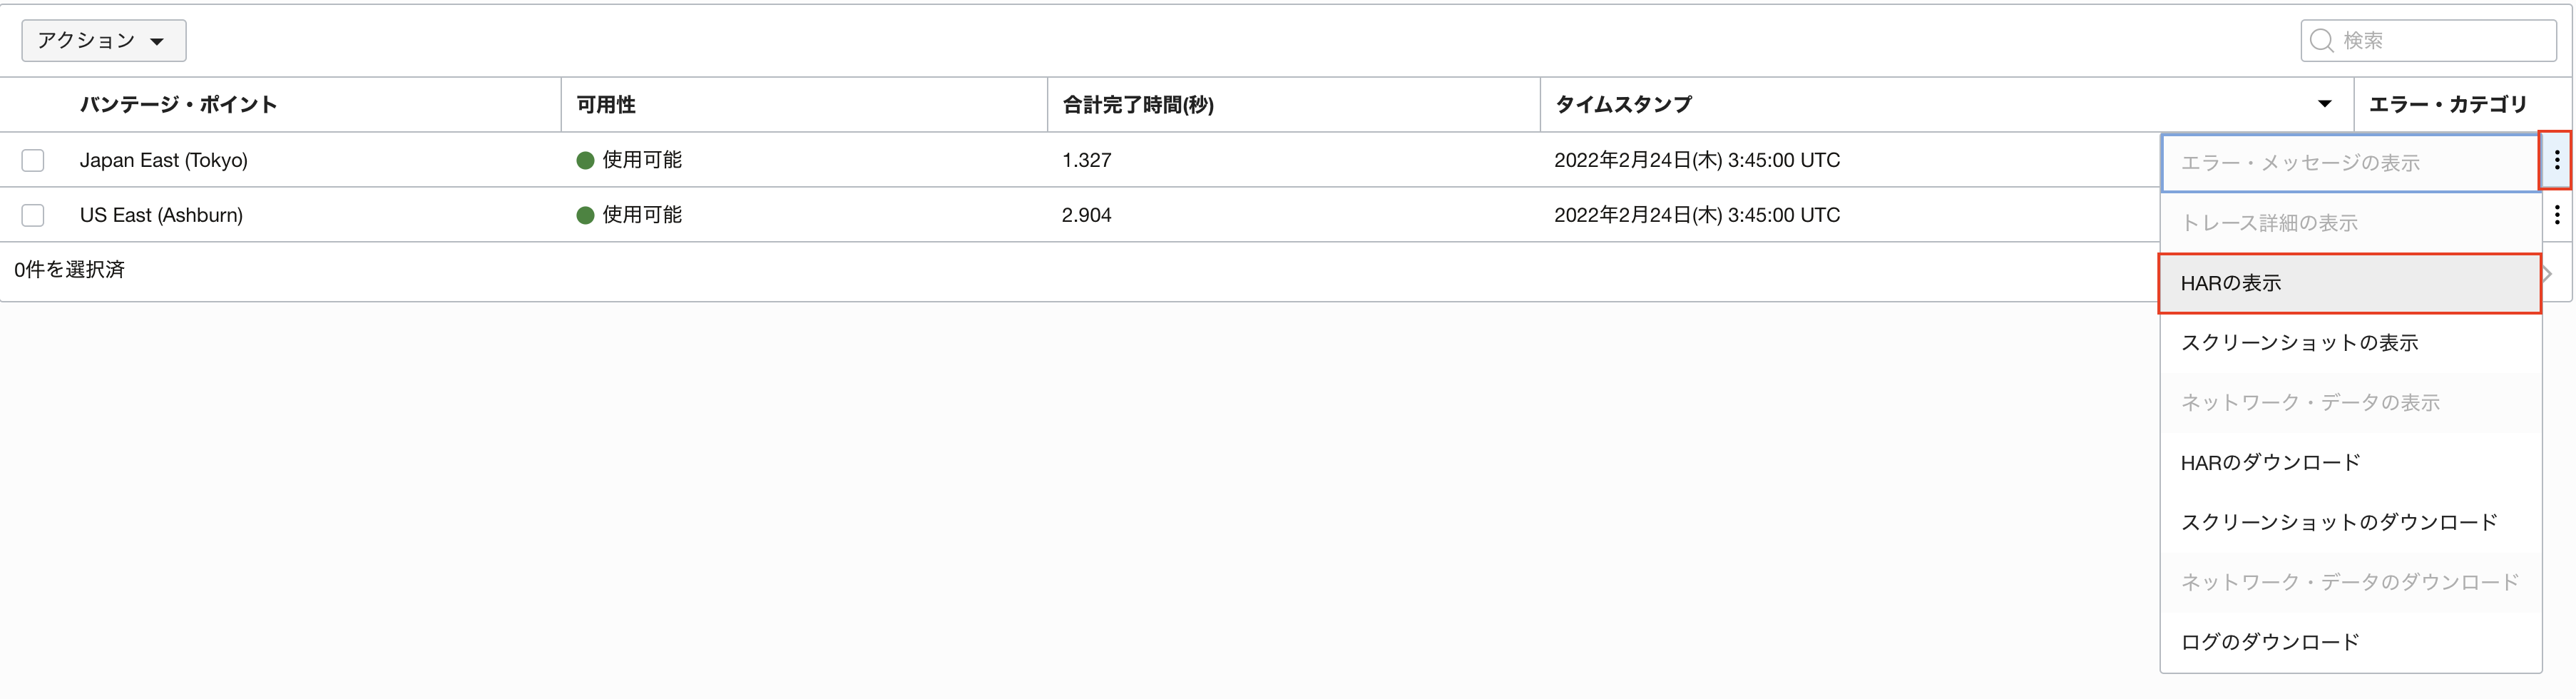
Task: Open the アクション dropdown button
Action: click(103, 41)
